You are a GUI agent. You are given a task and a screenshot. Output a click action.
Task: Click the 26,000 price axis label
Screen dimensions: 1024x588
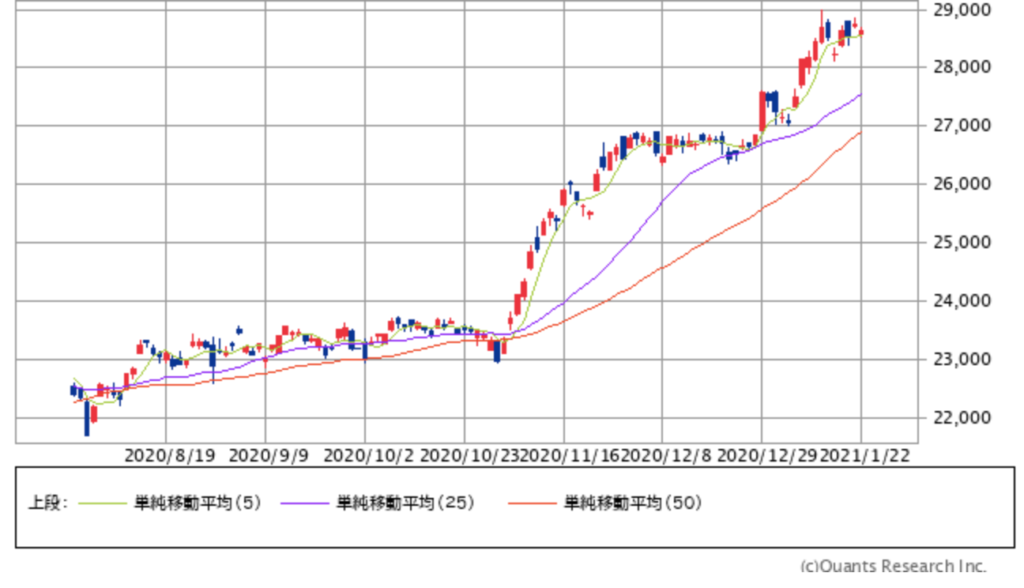click(962, 184)
